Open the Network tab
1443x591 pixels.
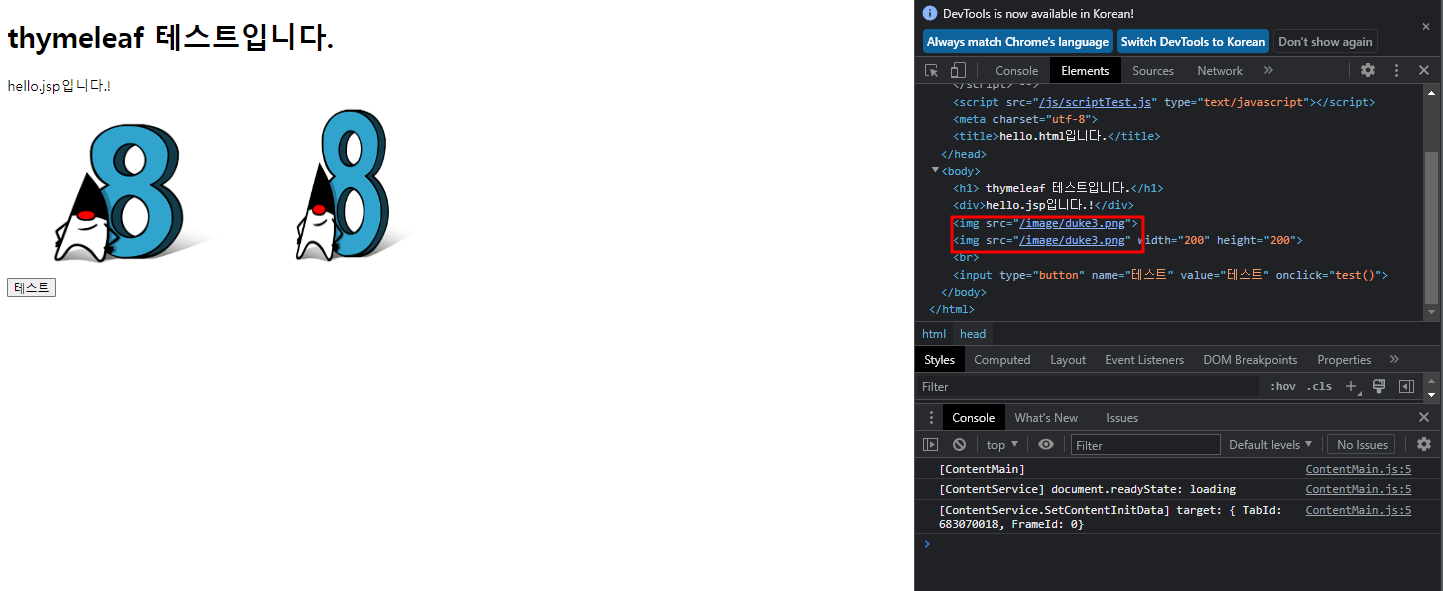point(1220,70)
